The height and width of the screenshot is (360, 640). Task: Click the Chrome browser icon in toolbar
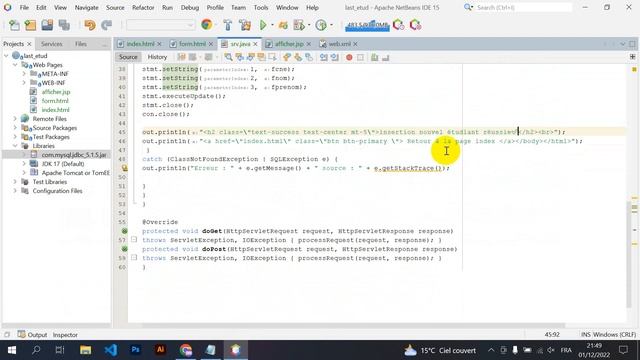(x=207, y=25)
